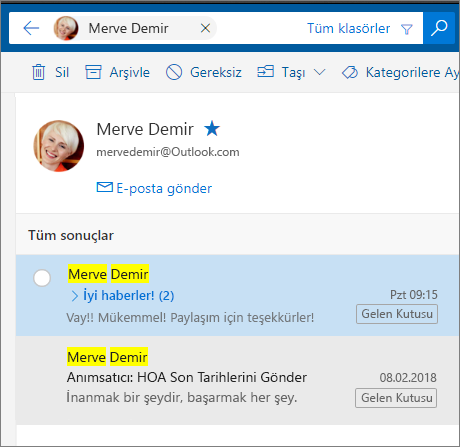Screen dimensions: 460x447
Task: Click Merve Demir avatar in search chip
Action: coord(66,28)
